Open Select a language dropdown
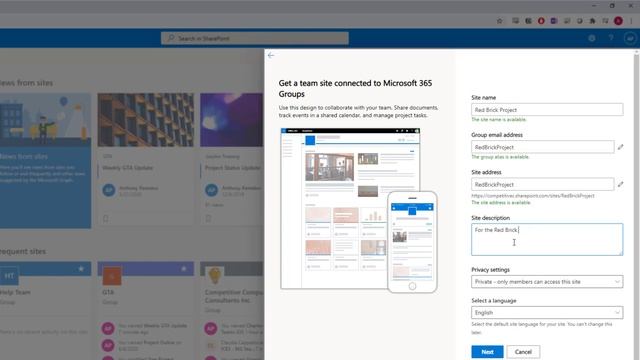This screenshot has height=360, width=640. tap(547, 313)
